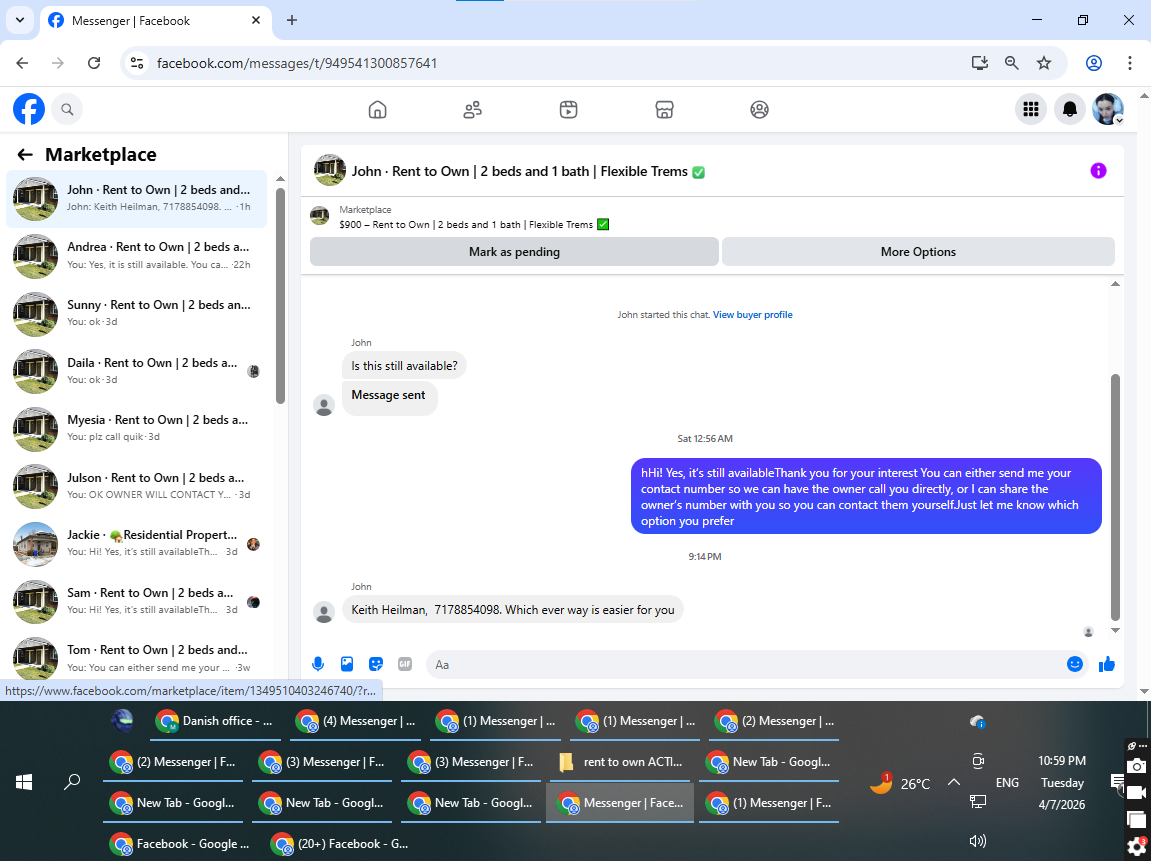The height and width of the screenshot is (861, 1151).
Task: Open Daila's Rent to Own conversation
Action: (137, 371)
